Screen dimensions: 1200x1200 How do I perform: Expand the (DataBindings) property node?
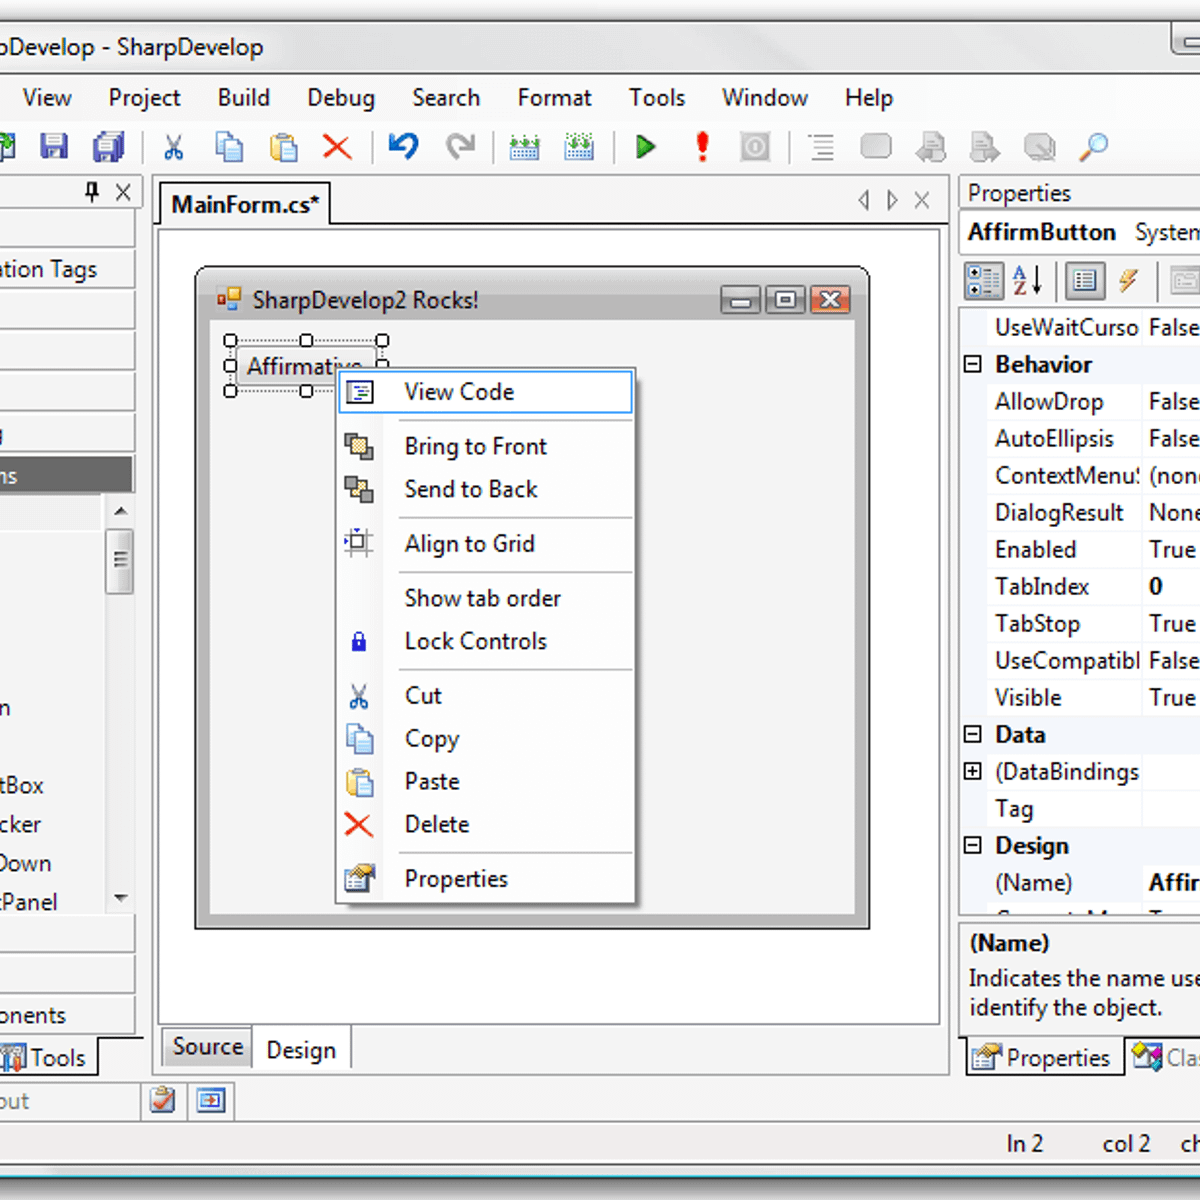click(x=973, y=771)
